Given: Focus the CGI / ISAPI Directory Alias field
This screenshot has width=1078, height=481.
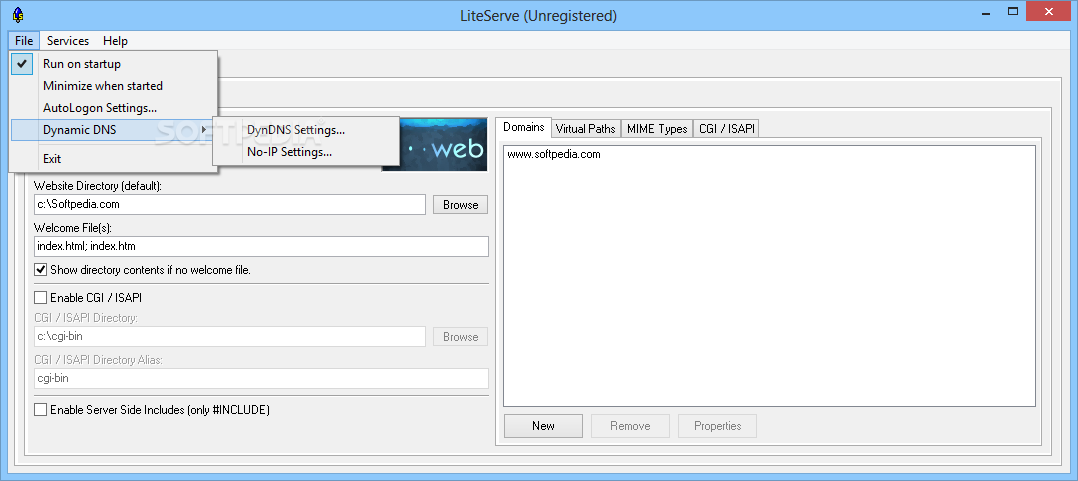Looking at the screenshot, I should click(x=261, y=378).
